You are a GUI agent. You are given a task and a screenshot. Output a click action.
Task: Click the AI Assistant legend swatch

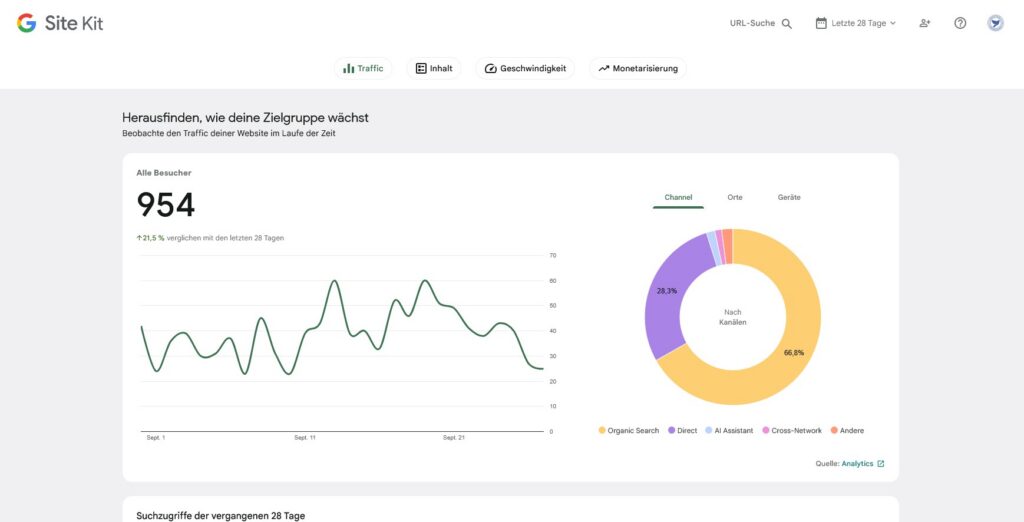pos(709,431)
